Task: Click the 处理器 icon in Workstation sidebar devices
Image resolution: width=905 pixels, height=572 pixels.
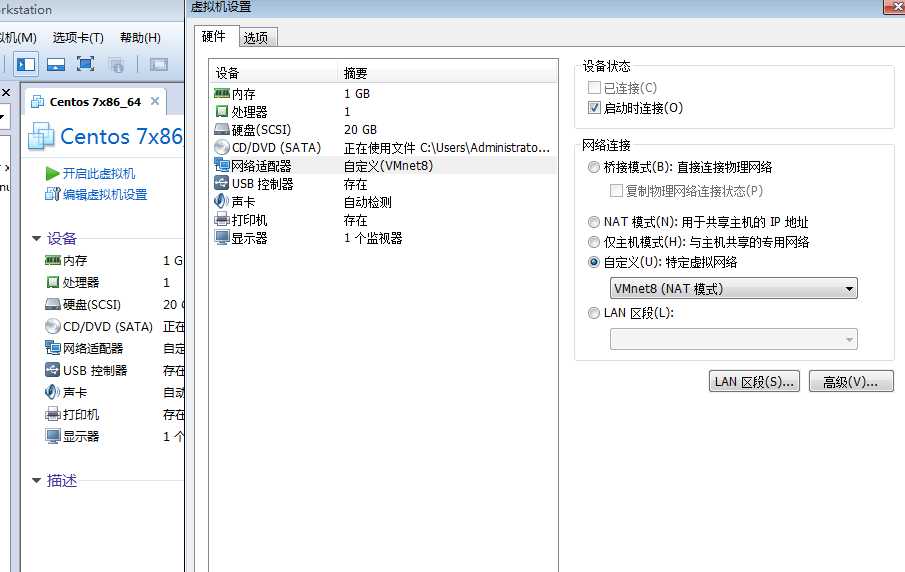Action: (53, 282)
